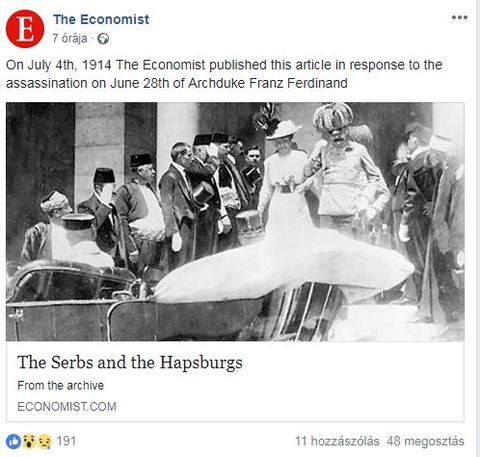Viewport: 480px width, 457px height.
Task: Click the 'Archduke Franz Ferdinand' text line
Action: pyautogui.click(x=268, y=83)
